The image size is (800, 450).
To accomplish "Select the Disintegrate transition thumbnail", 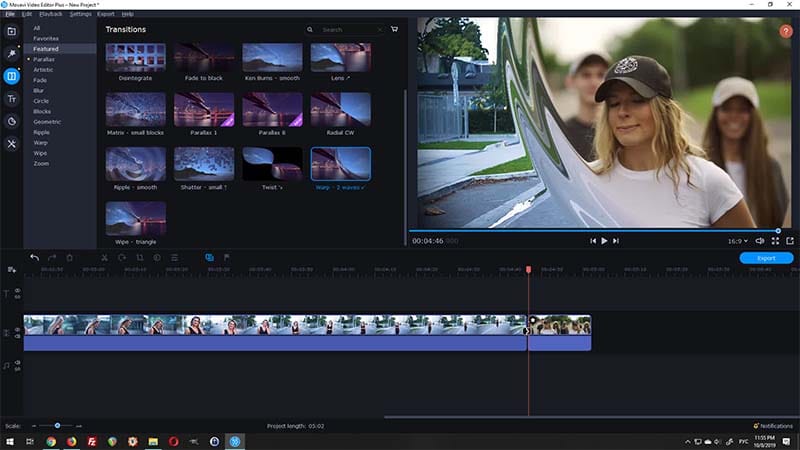I will pos(136,57).
